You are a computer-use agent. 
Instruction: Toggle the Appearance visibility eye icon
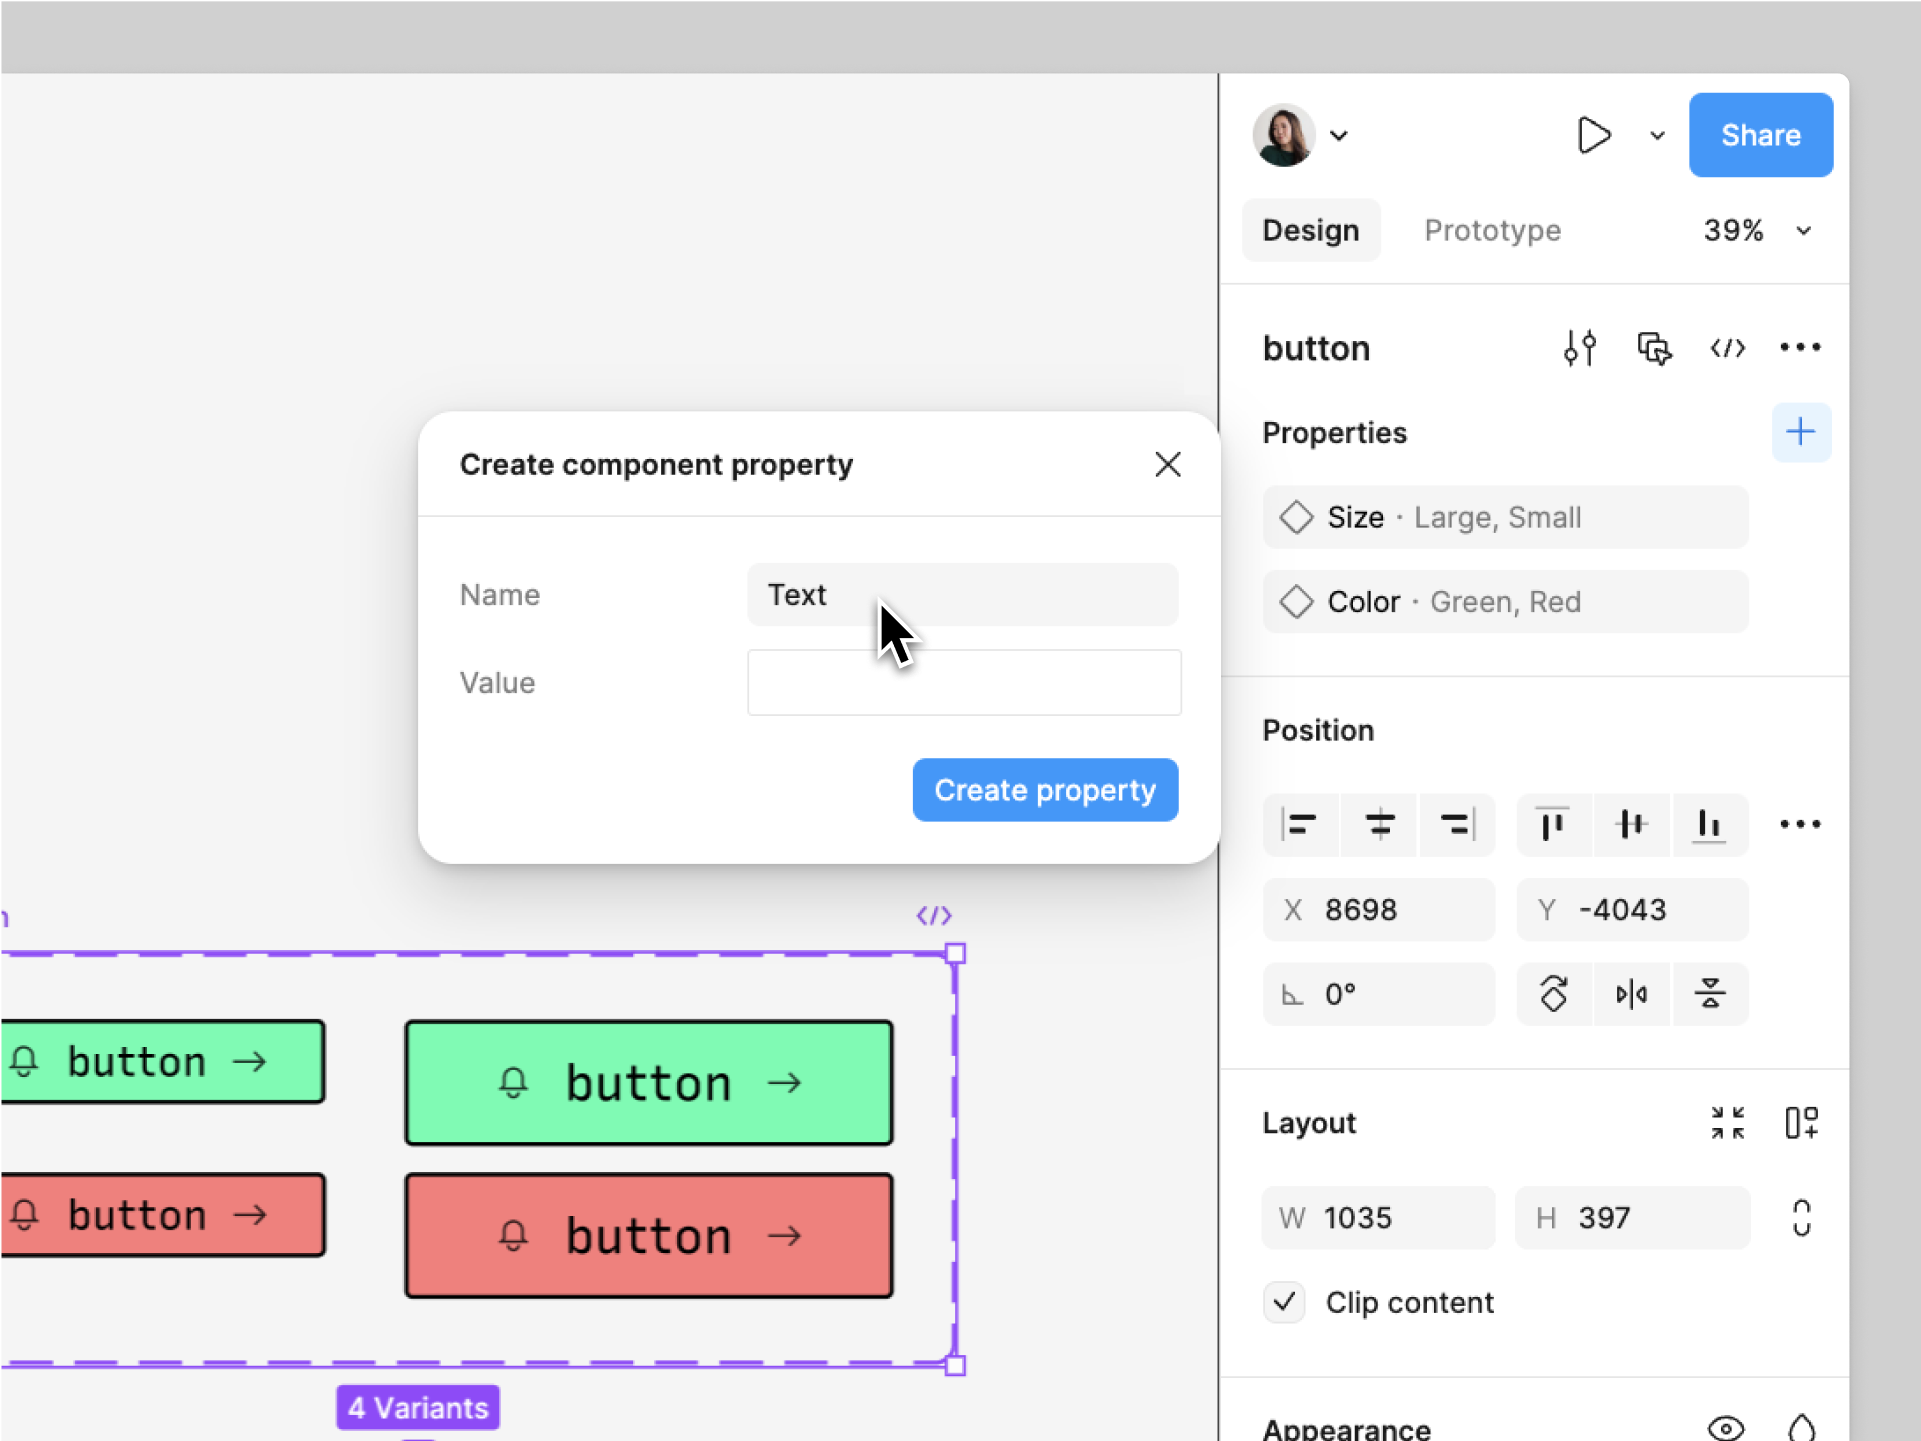1725,1427
